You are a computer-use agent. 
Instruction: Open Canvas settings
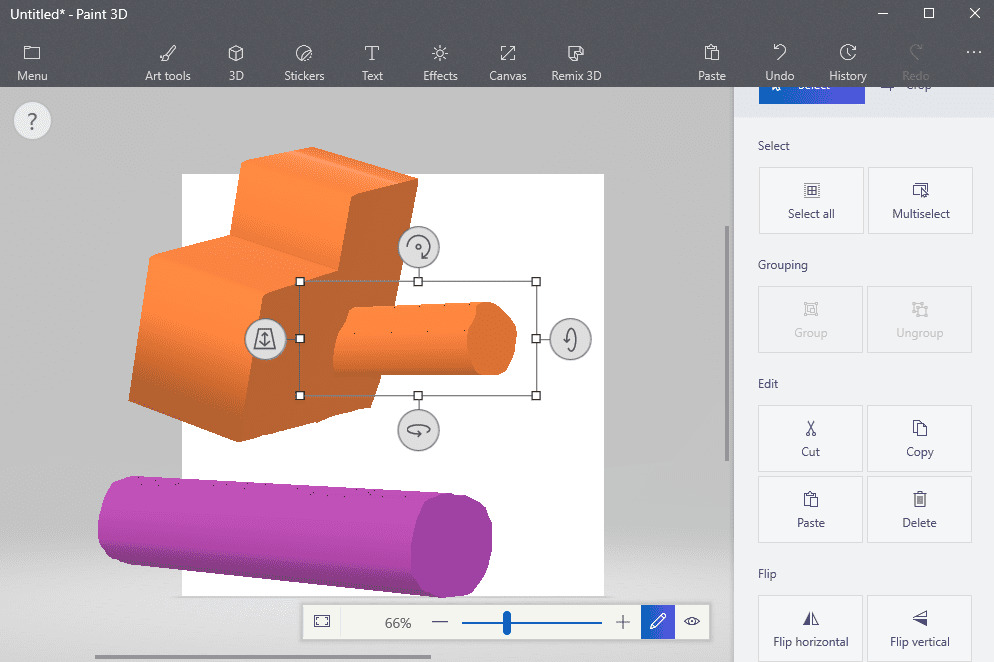[508, 62]
